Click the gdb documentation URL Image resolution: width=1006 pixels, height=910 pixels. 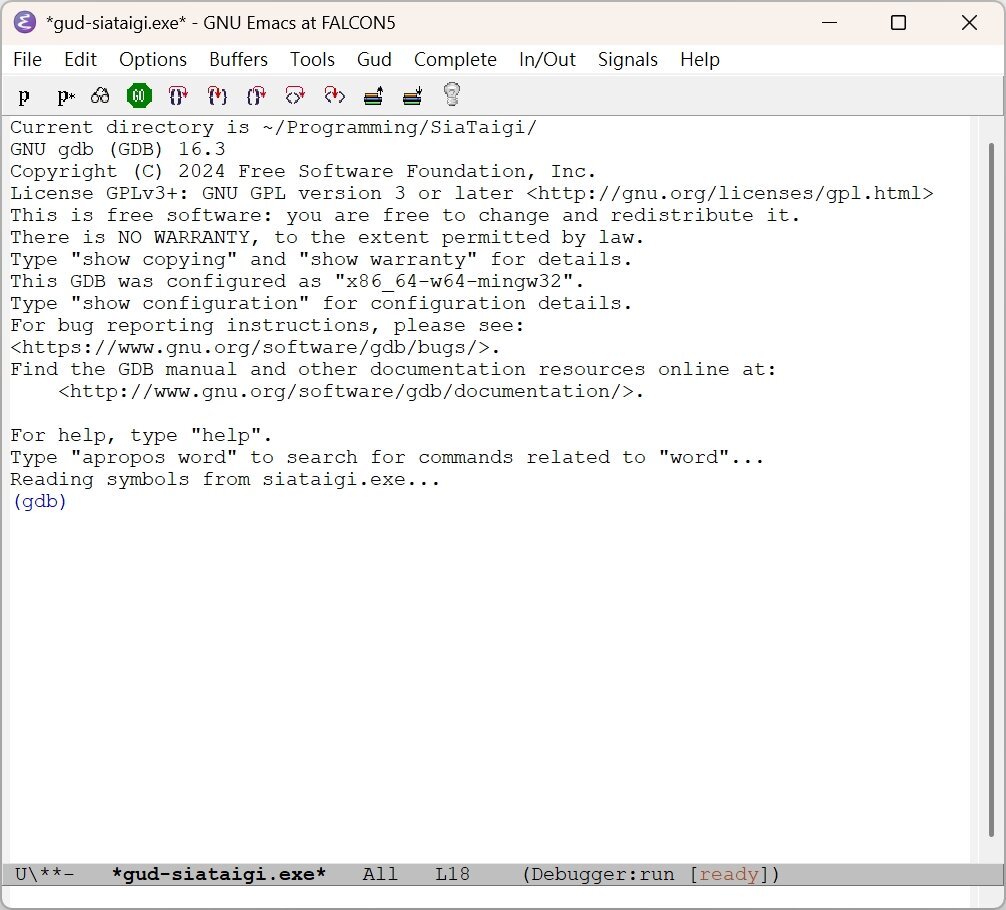pyautogui.click(x=351, y=392)
